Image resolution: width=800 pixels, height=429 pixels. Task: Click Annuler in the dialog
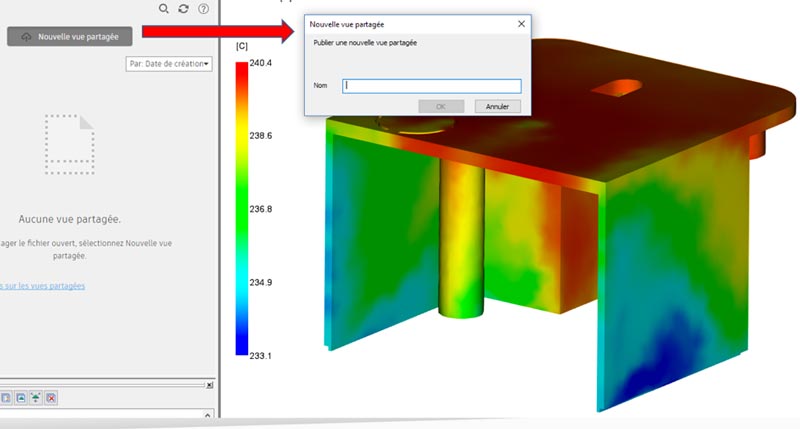(x=497, y=106)
